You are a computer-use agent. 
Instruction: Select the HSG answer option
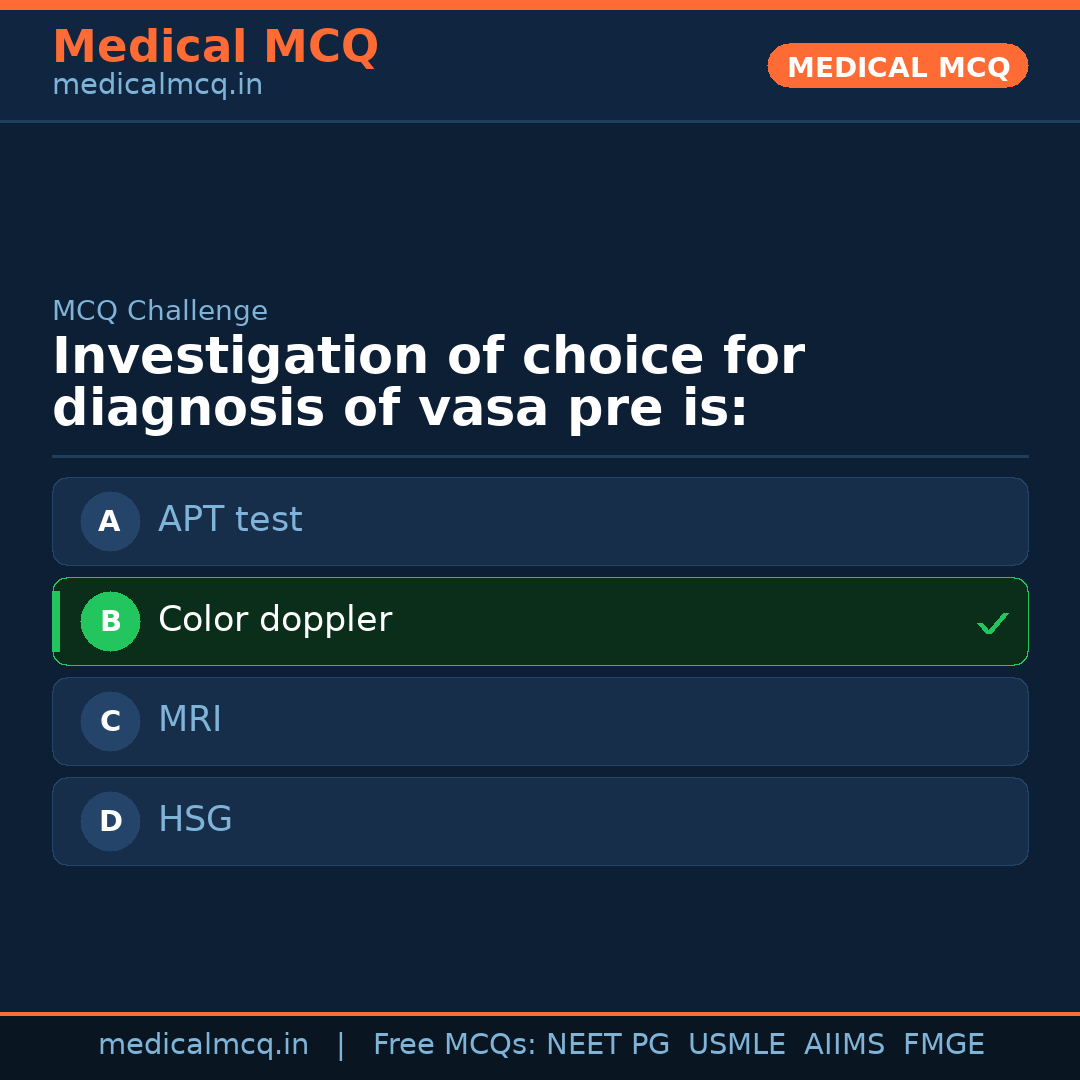540,821
